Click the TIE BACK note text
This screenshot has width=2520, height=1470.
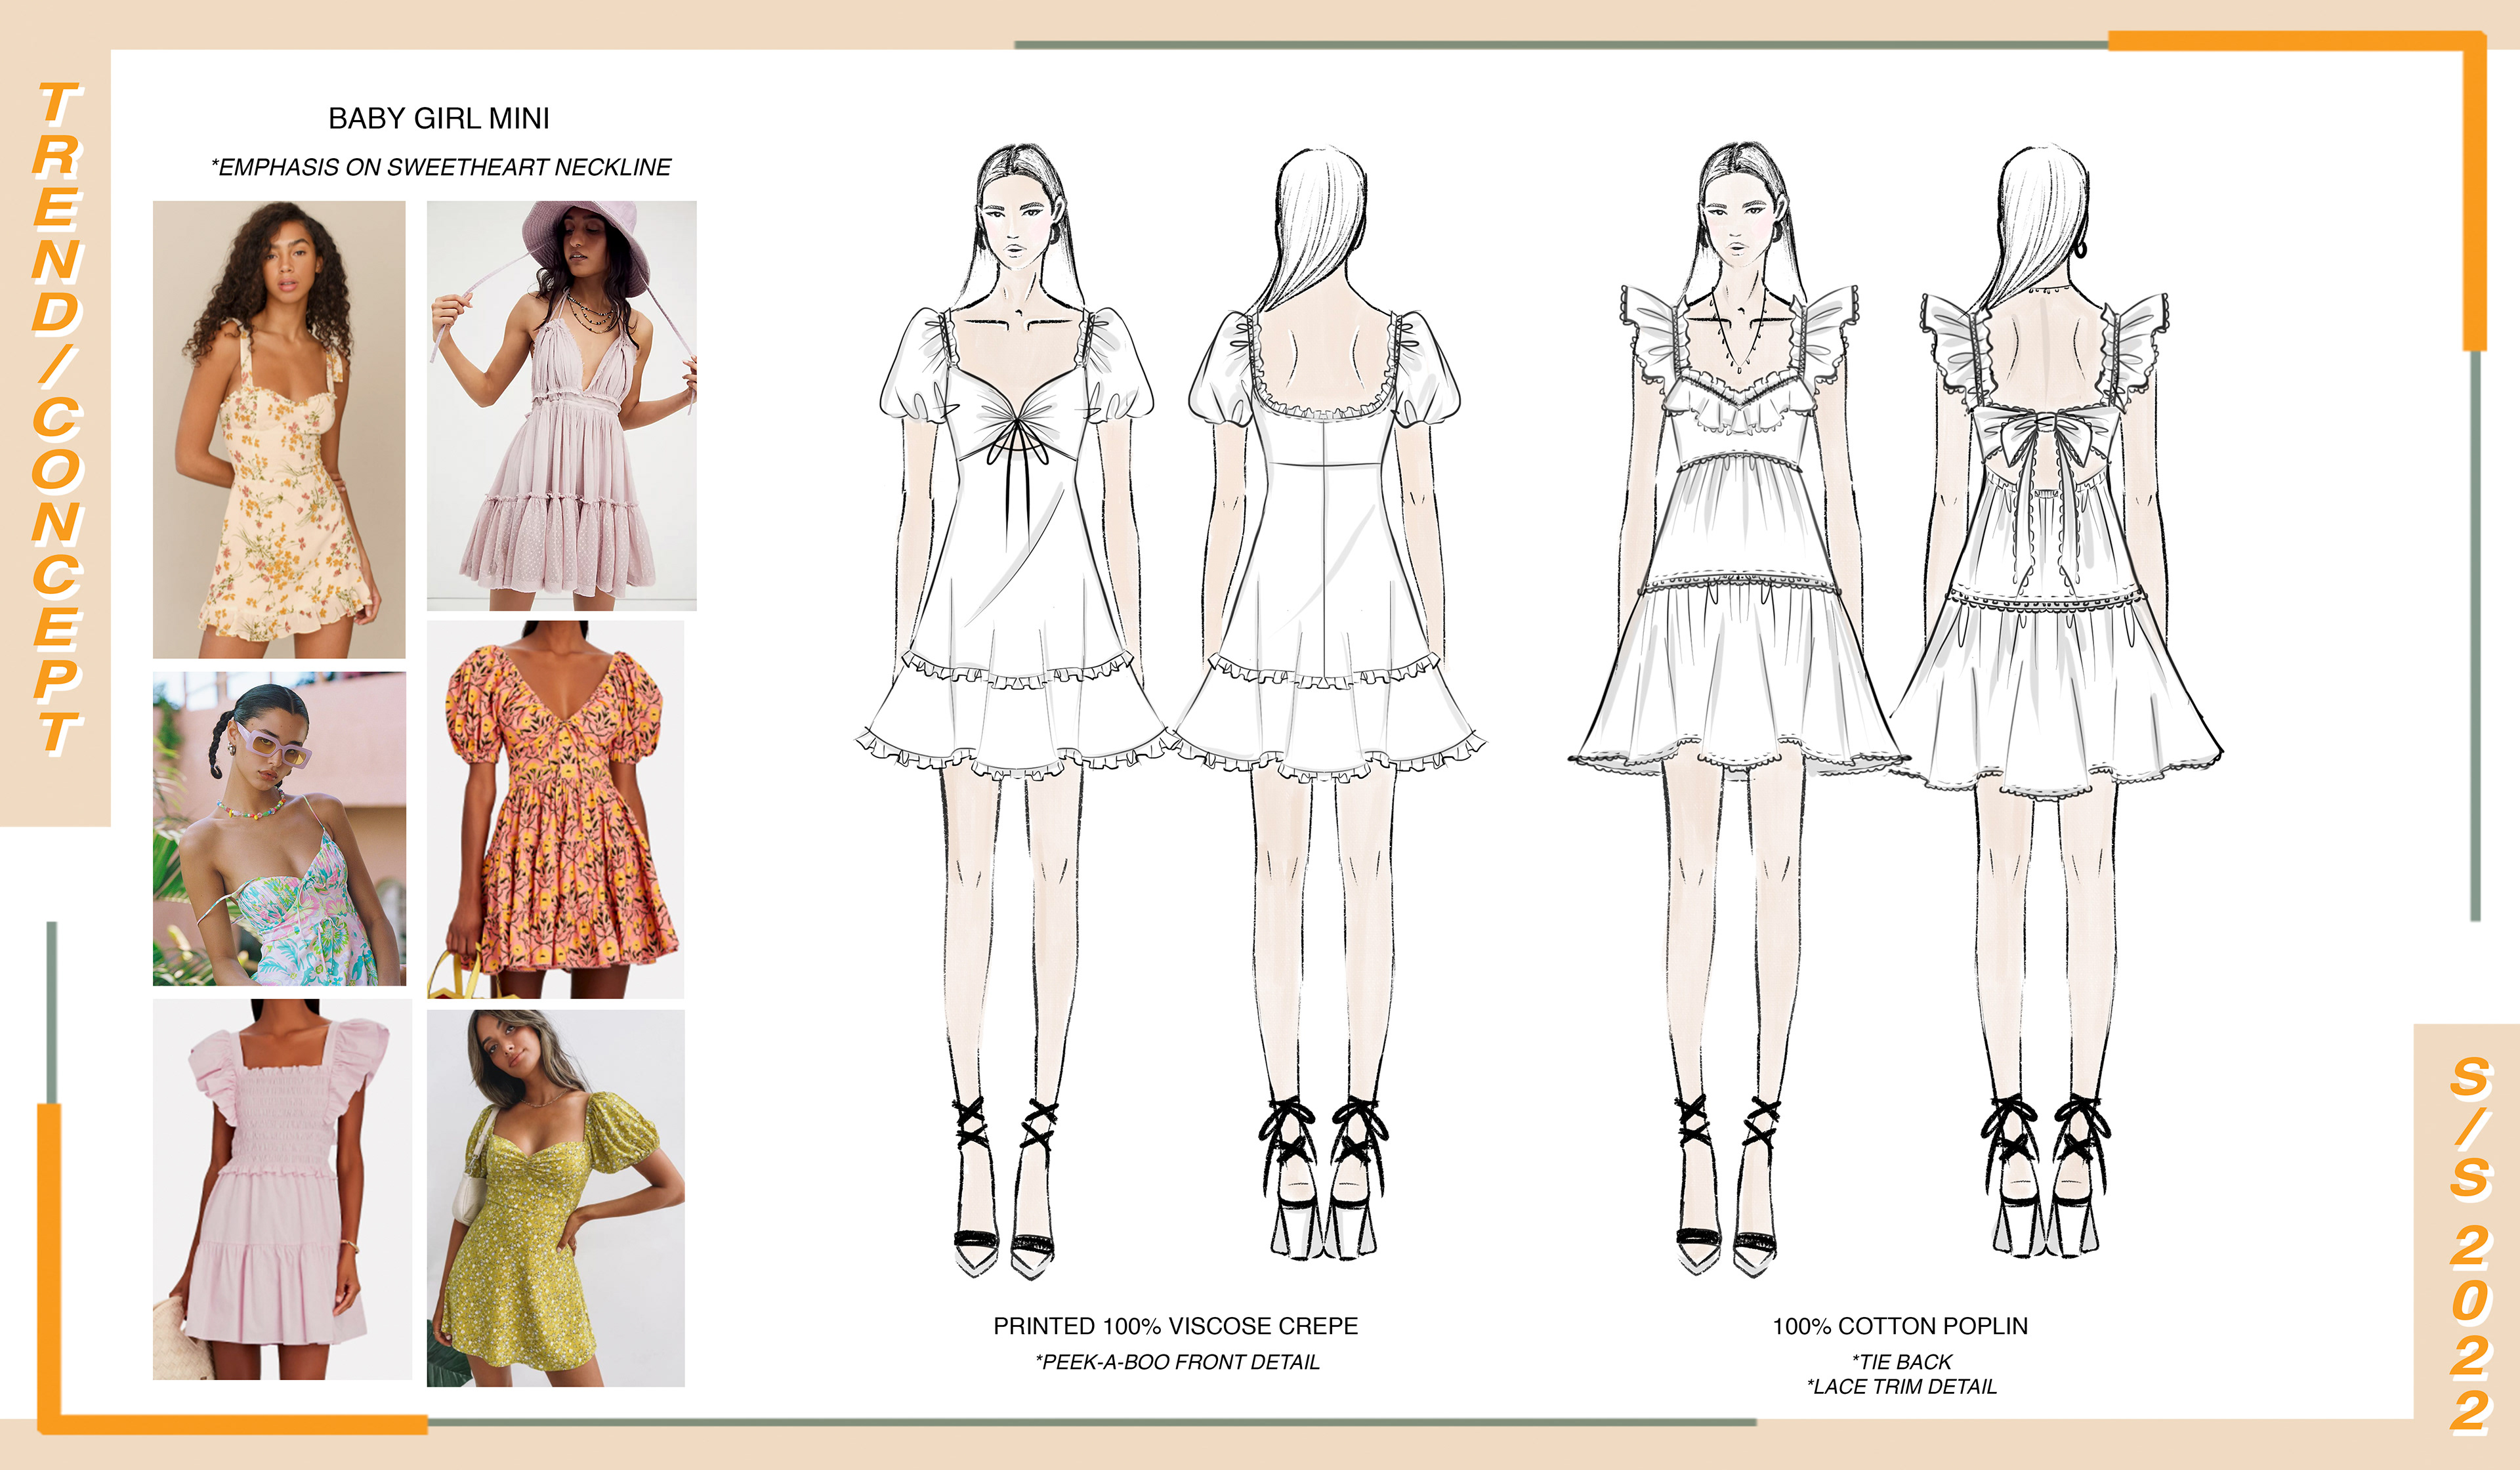(x=1901, y=1362)
